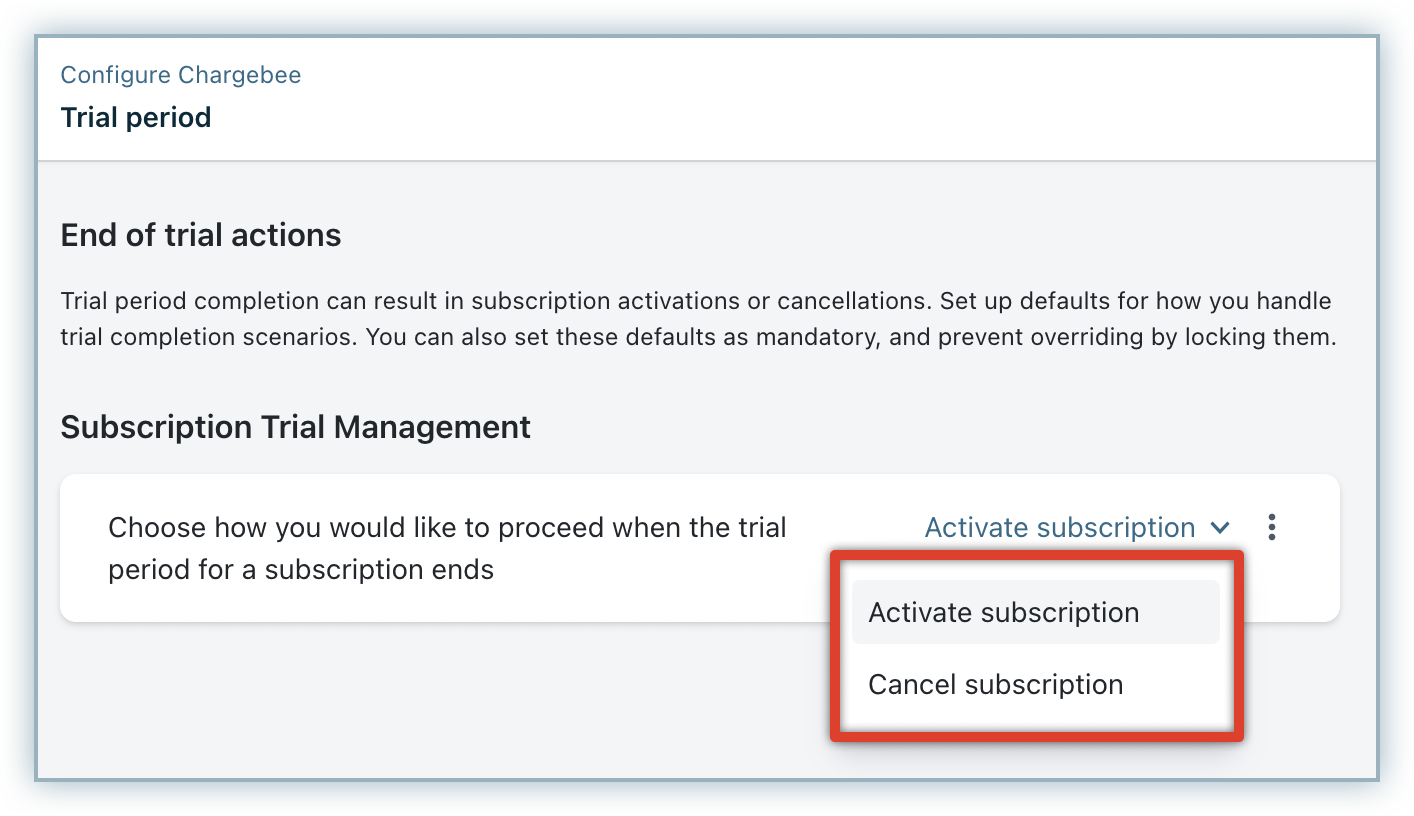Image resolution: width=1414 pixels, height=816 pixels.
Task: Click the trial completion description paragraph
Action: coord(699,319)
